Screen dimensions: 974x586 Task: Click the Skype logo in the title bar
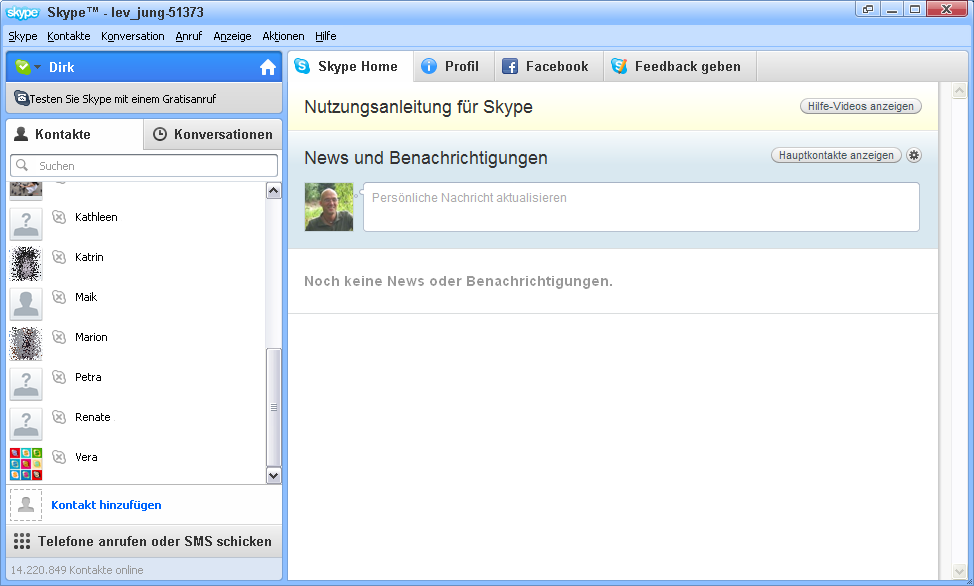point(22,12)
